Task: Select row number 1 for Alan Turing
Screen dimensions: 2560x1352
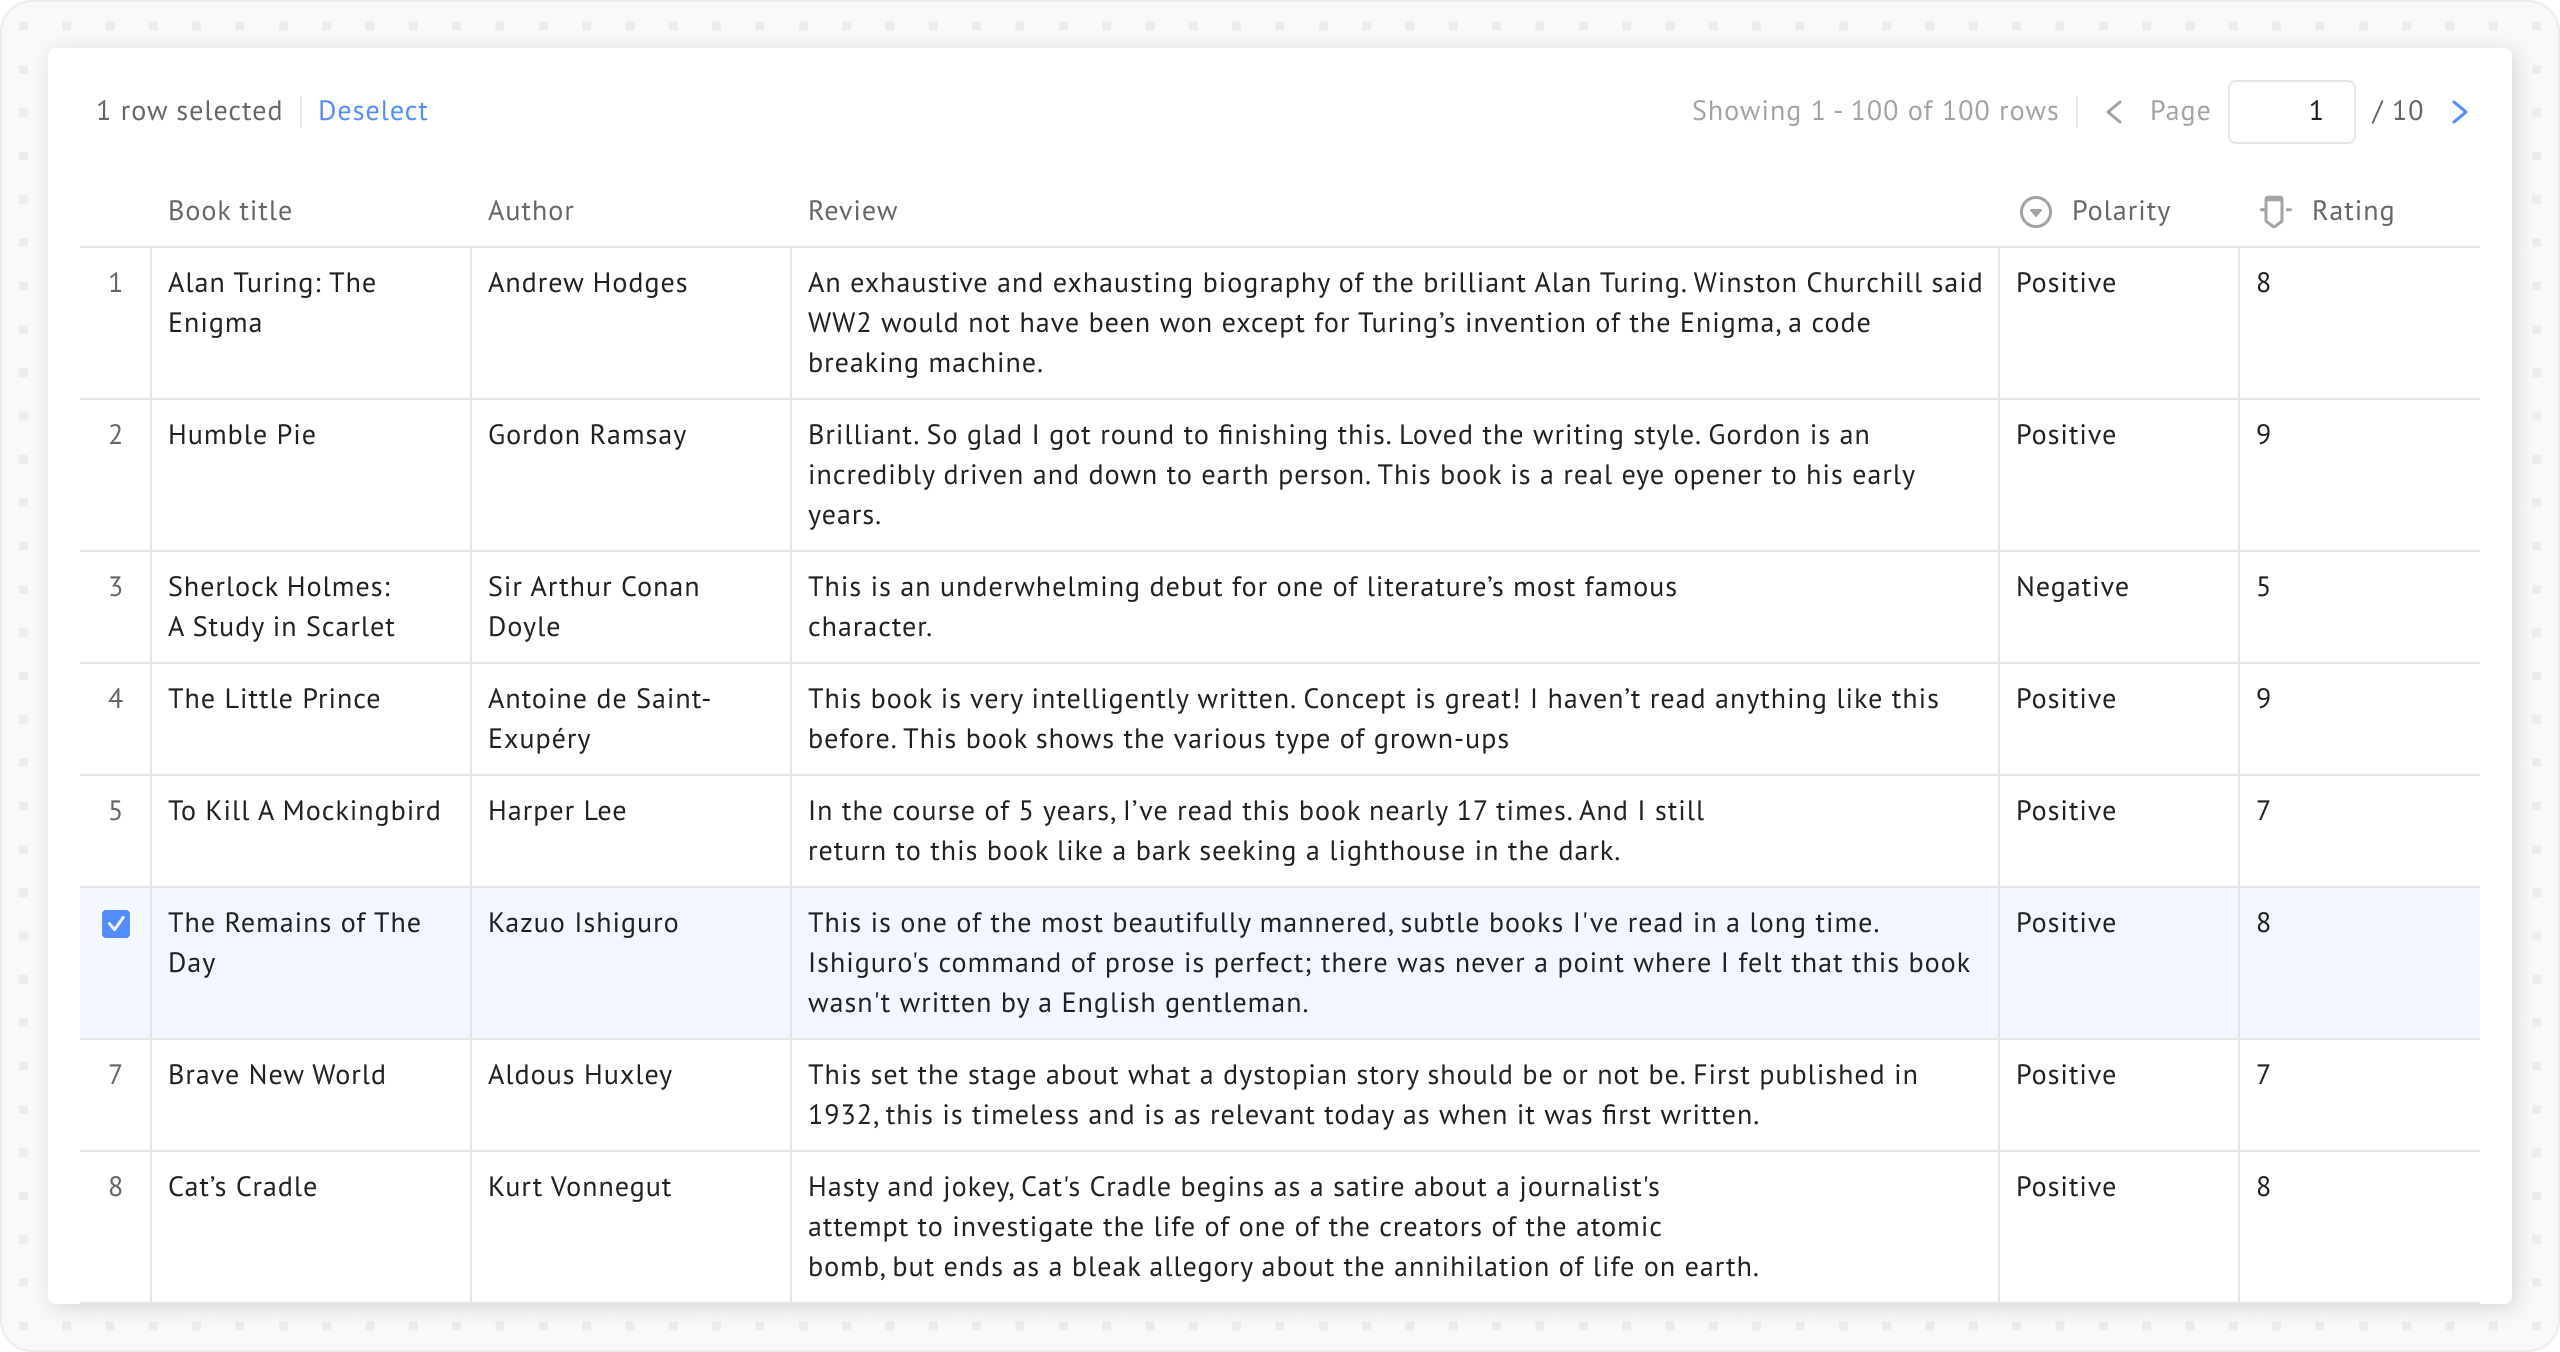Action: coord(116,283)
